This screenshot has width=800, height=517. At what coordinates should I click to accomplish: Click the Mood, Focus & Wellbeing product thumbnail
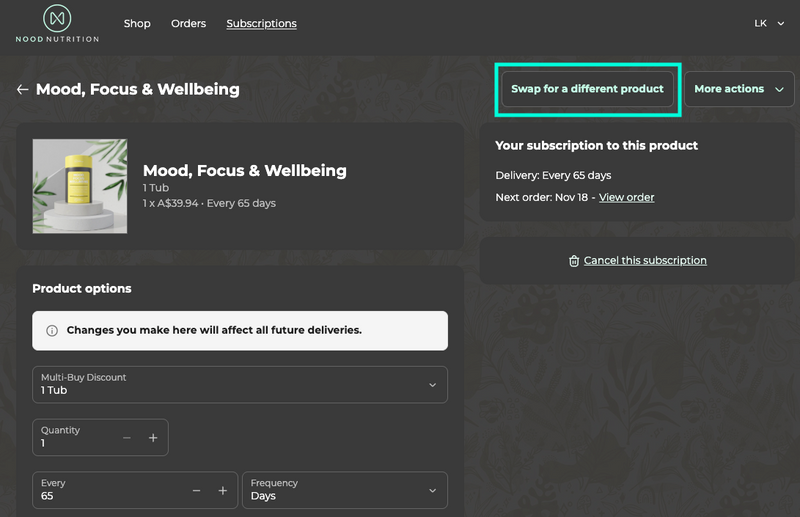80,186
